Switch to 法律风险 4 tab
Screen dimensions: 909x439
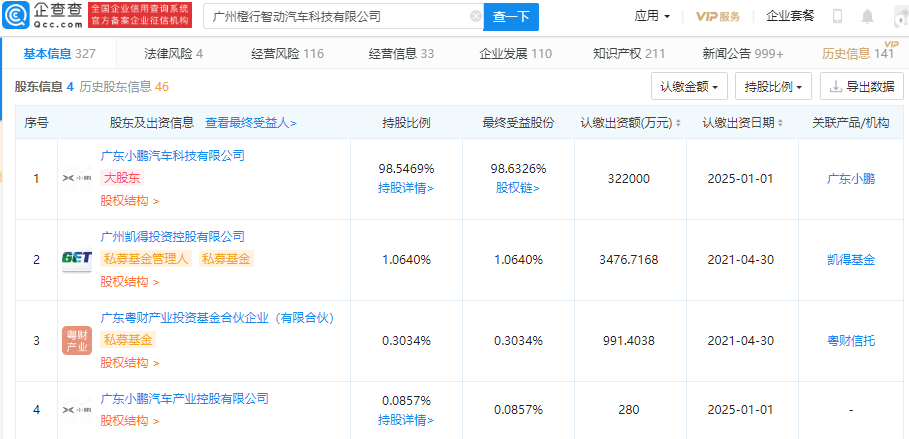[x=173, y=54]
